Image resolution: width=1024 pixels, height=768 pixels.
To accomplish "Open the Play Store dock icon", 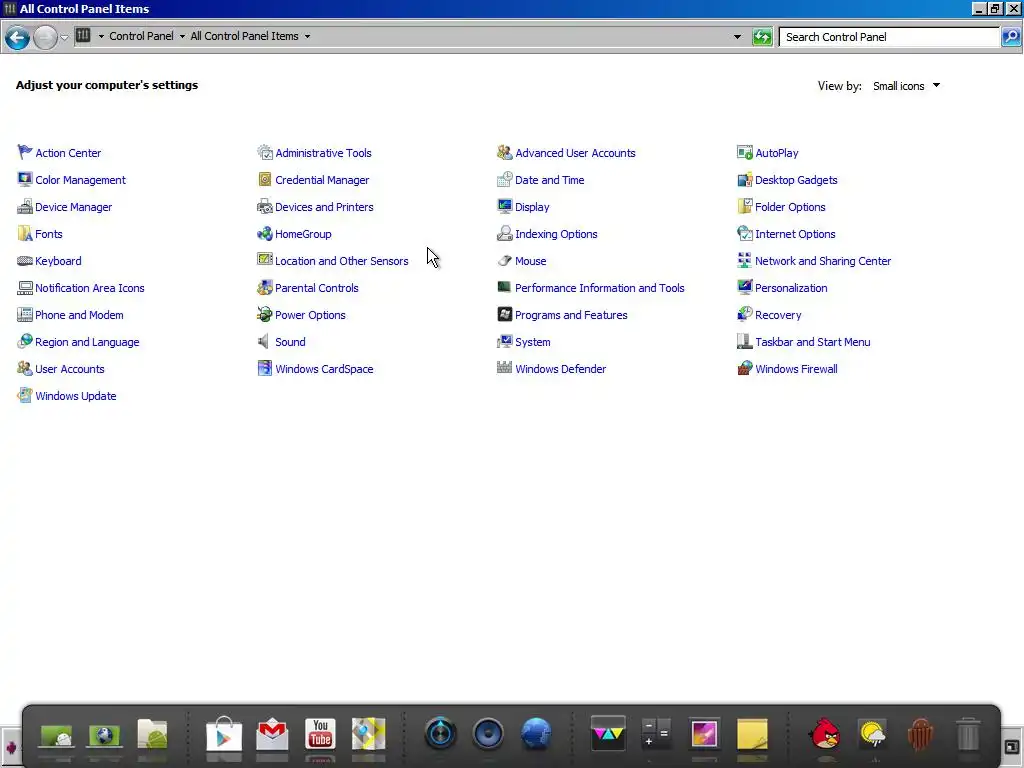I will tap(224, 734).
